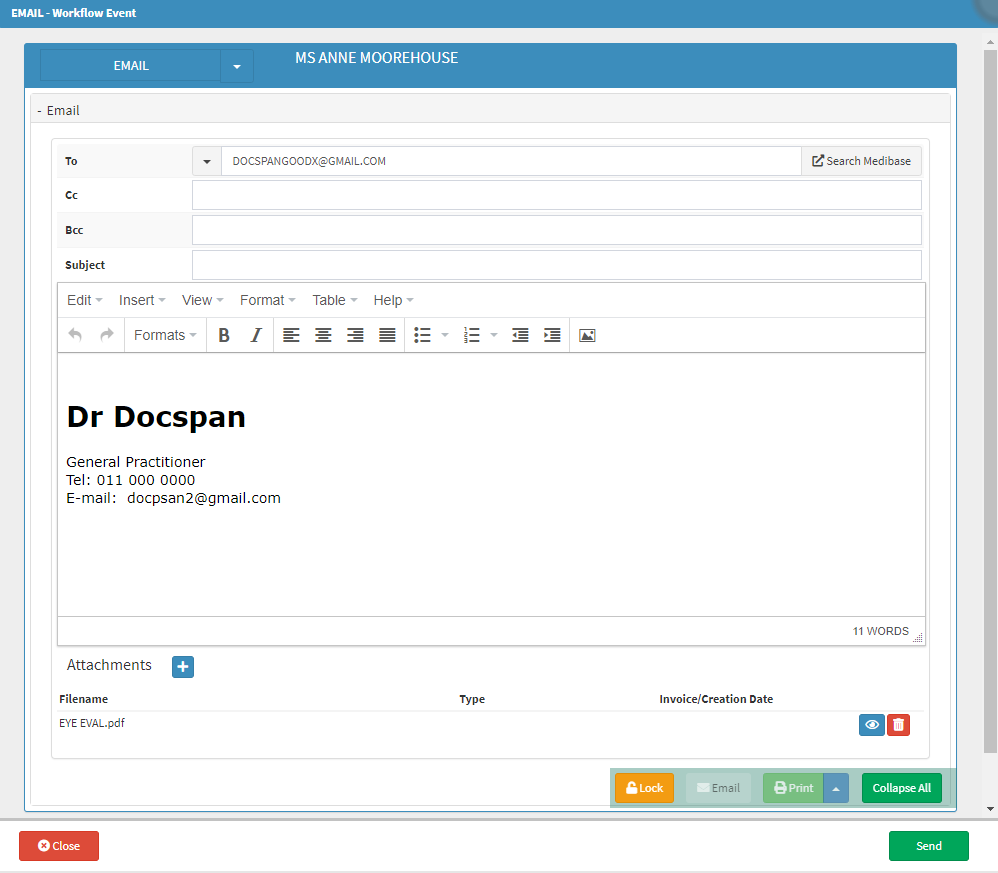This screenshot has width=998, height=873.
Task: Delete the EYE EVAL.pdf attachment
Action: tap(898, 725)
